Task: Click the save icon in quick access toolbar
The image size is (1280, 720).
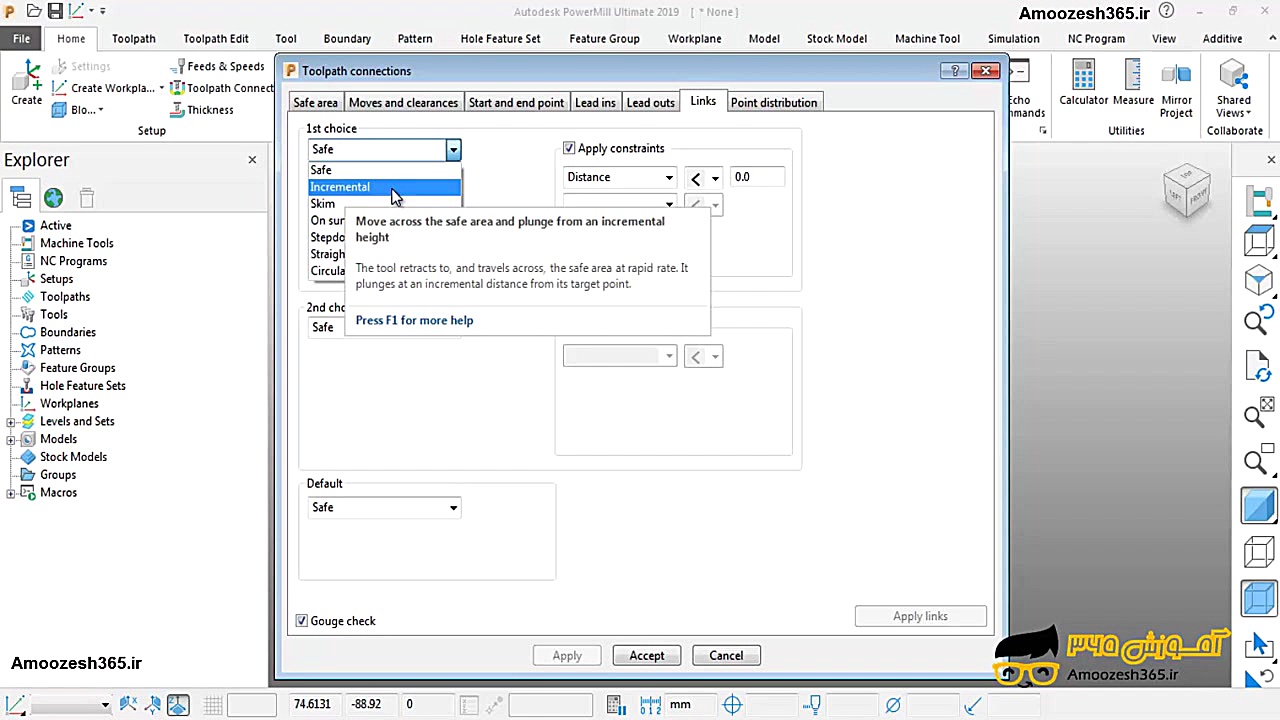Action: 56,12
